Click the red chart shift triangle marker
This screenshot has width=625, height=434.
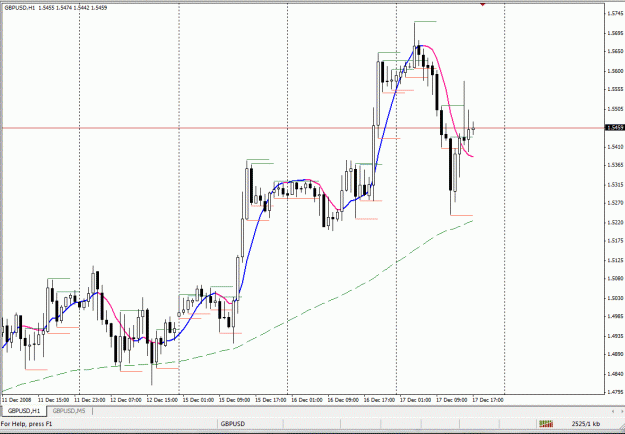point(483,4)
